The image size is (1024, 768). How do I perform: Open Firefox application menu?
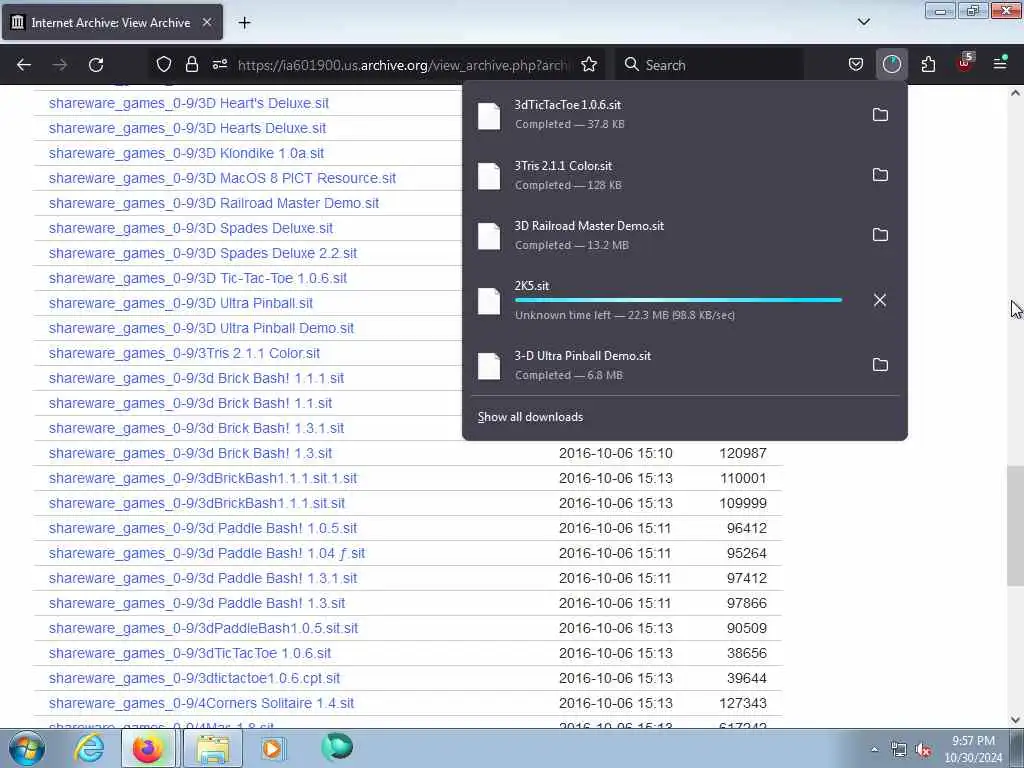(1000, 64)
